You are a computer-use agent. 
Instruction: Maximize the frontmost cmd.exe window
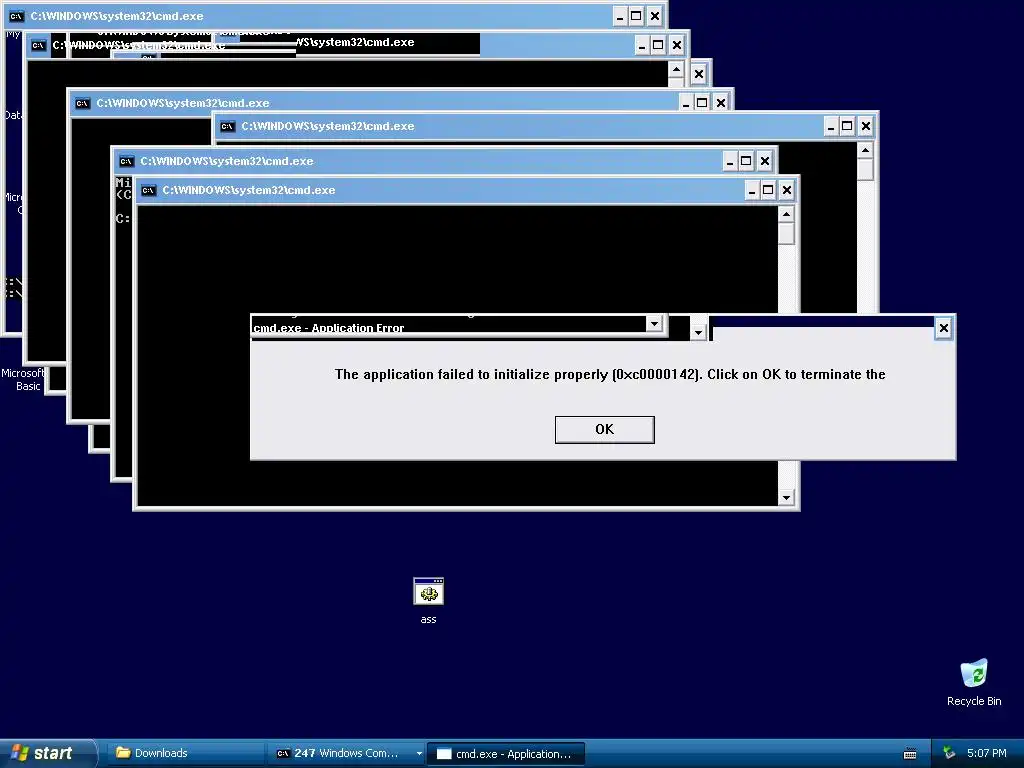click(768, 190)
